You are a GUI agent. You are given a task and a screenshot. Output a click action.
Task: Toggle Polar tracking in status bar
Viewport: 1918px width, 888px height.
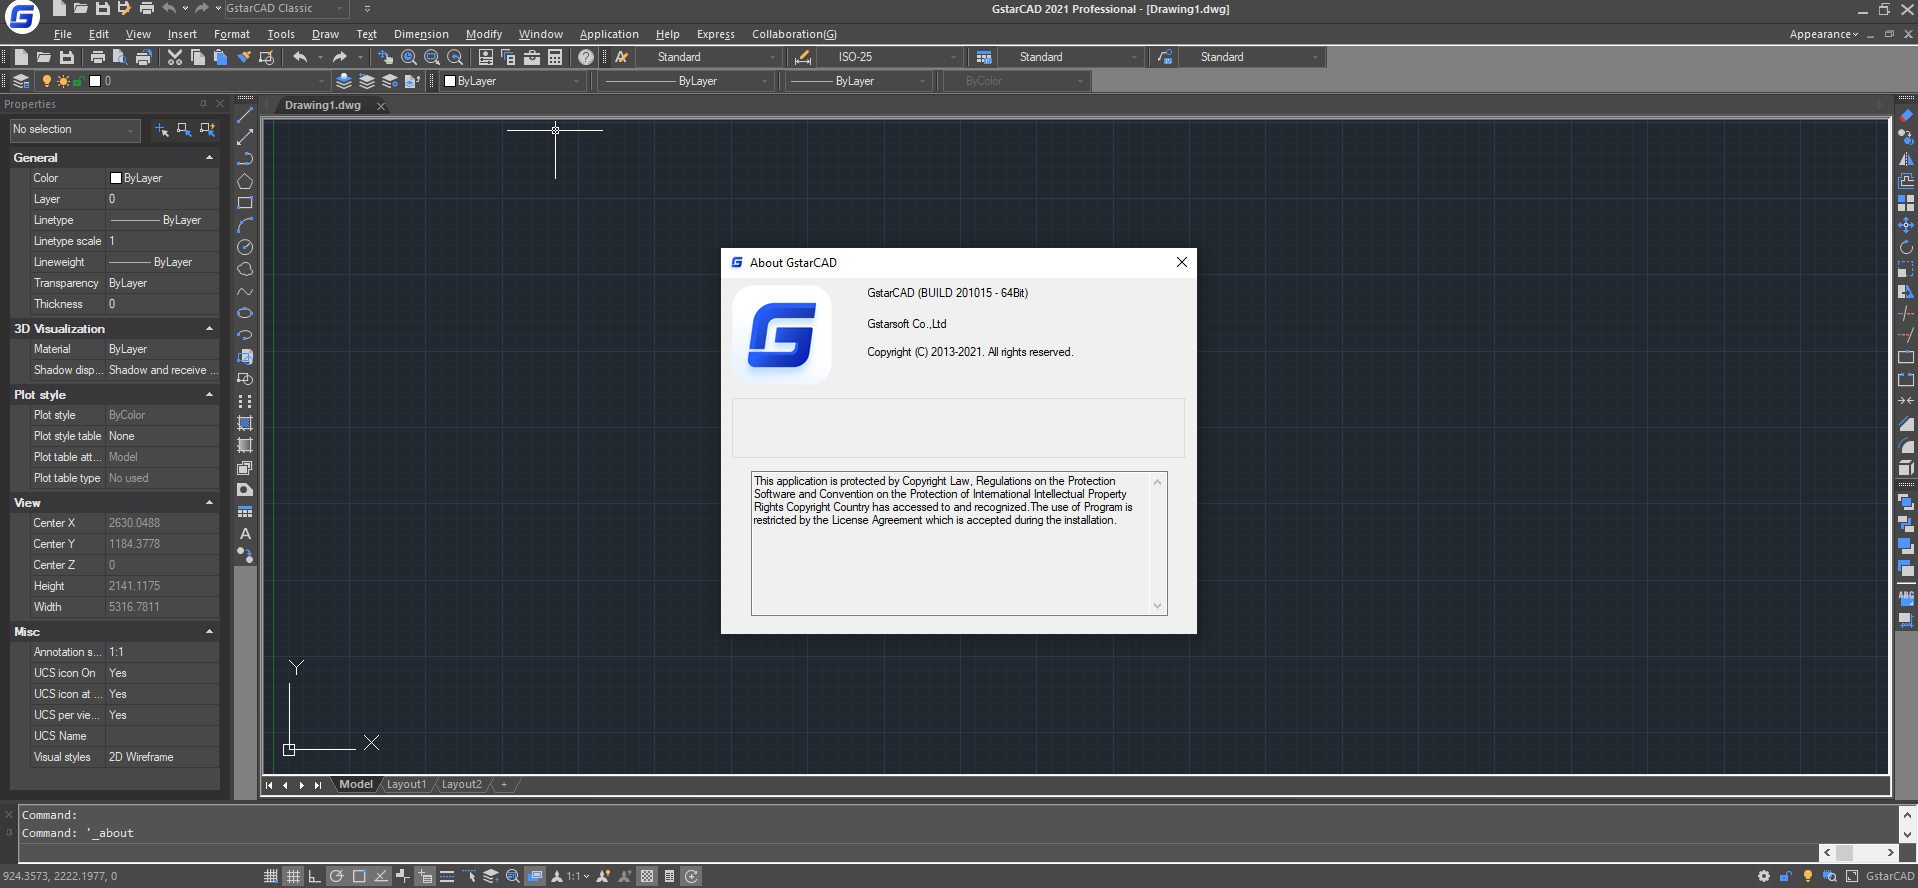point(337,876)
